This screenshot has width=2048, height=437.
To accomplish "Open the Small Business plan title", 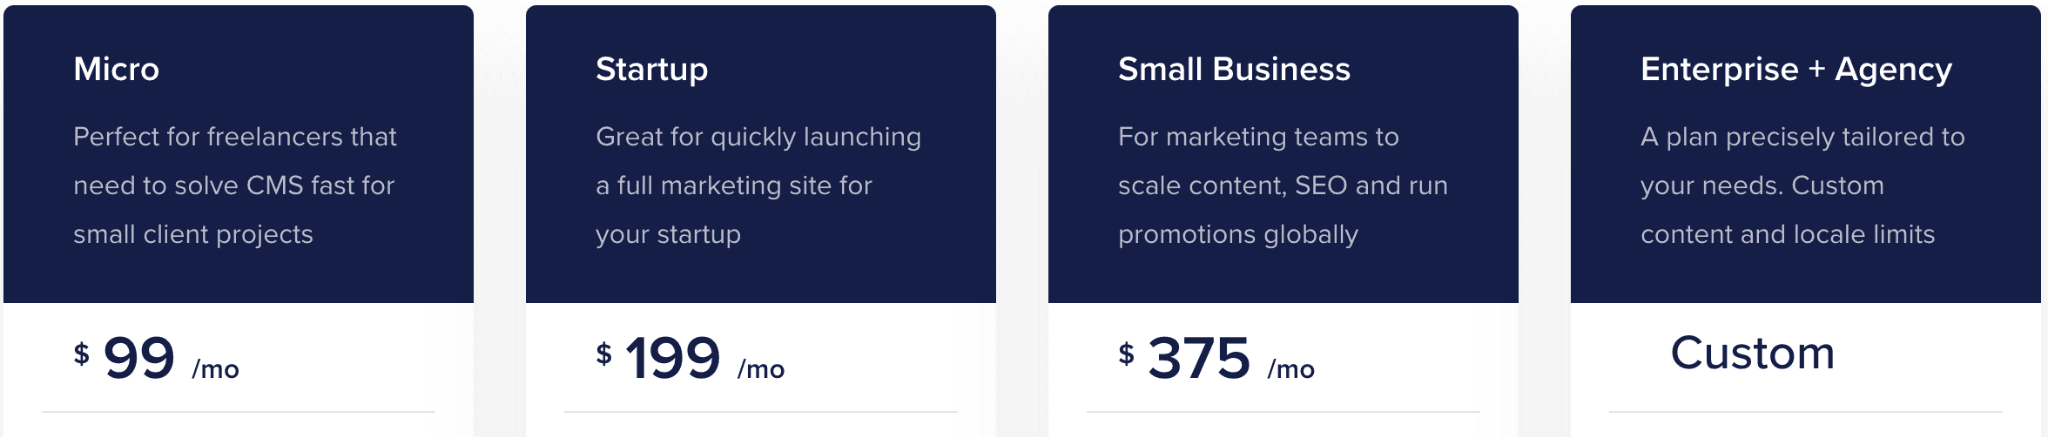I will [x=1233, y=69].
